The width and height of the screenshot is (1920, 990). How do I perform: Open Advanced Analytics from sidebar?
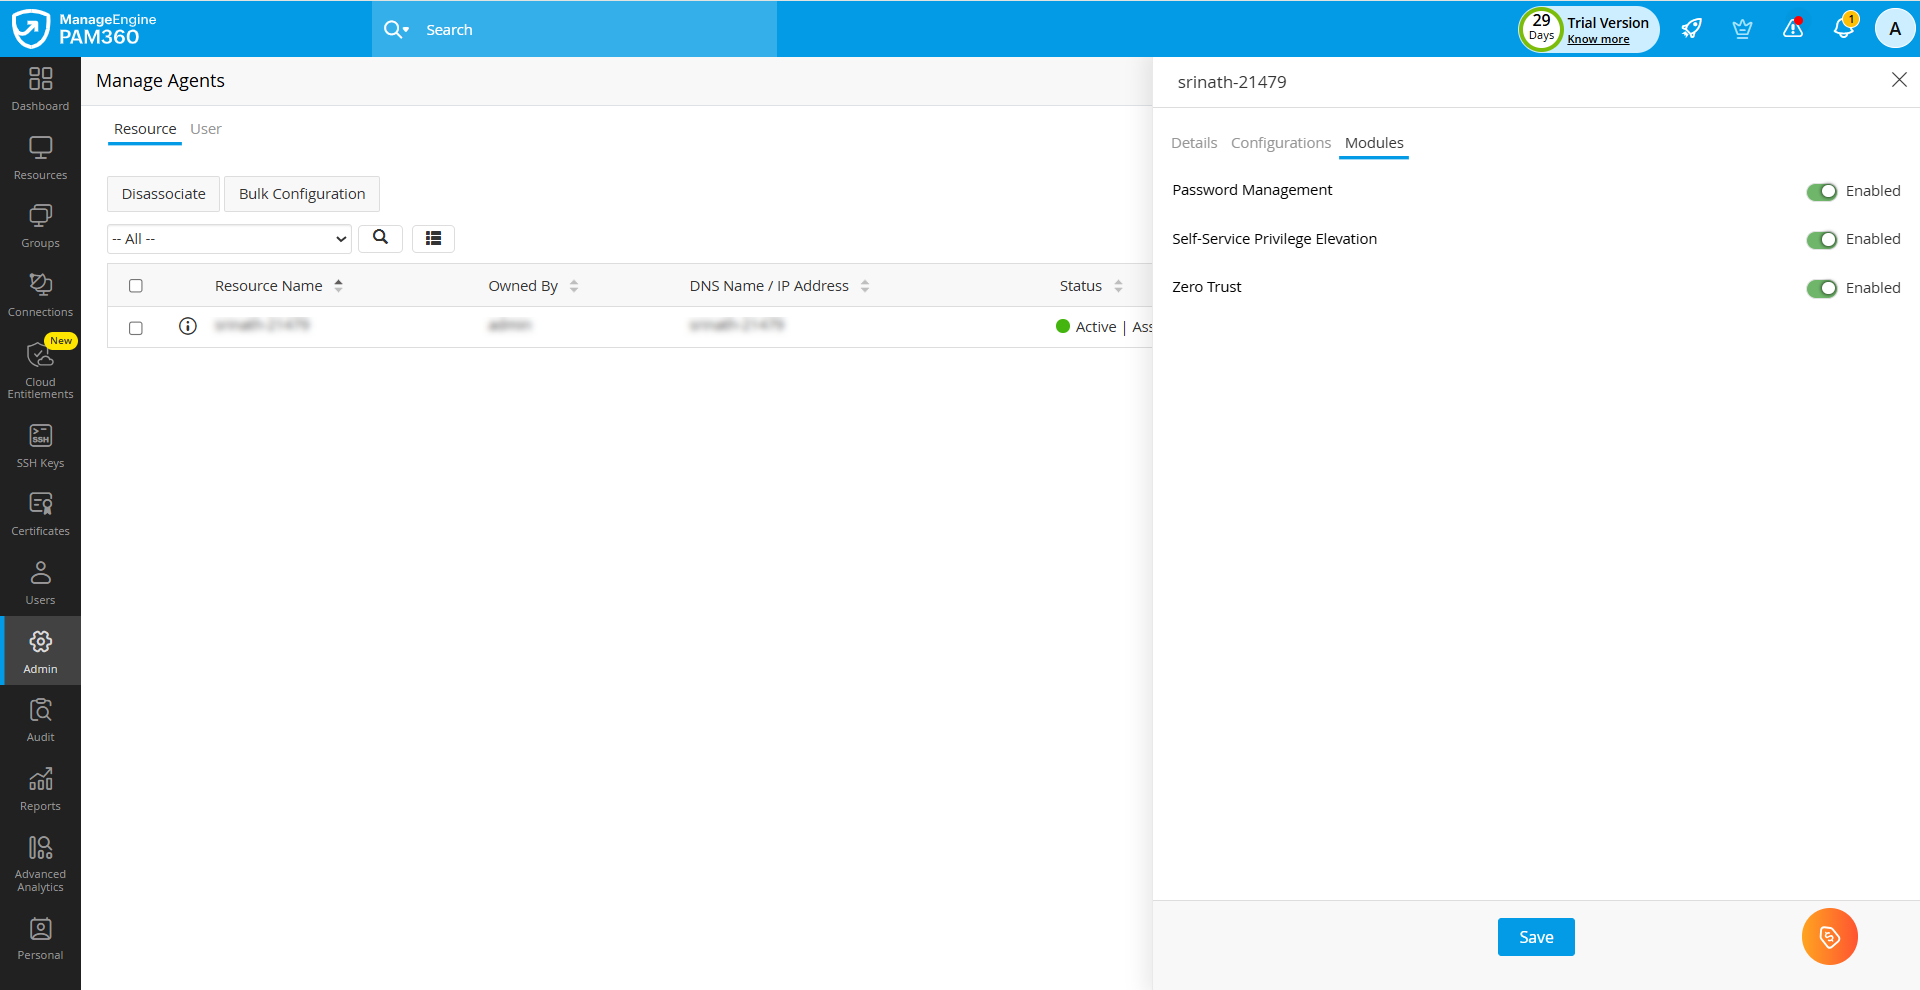click(40, 863)
